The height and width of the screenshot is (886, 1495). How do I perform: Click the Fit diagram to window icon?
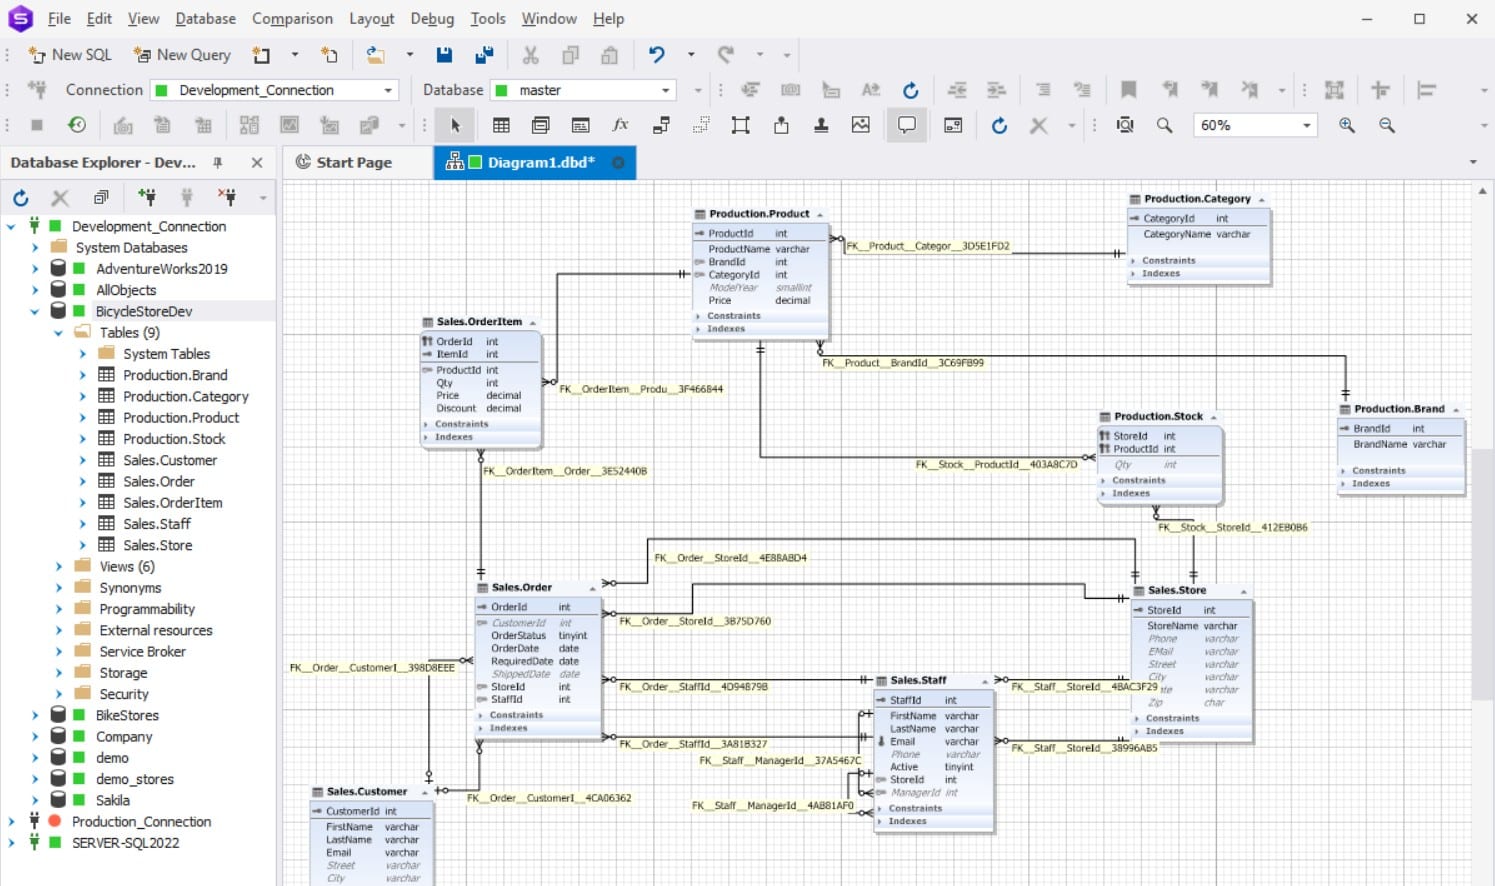point(1125,125)
